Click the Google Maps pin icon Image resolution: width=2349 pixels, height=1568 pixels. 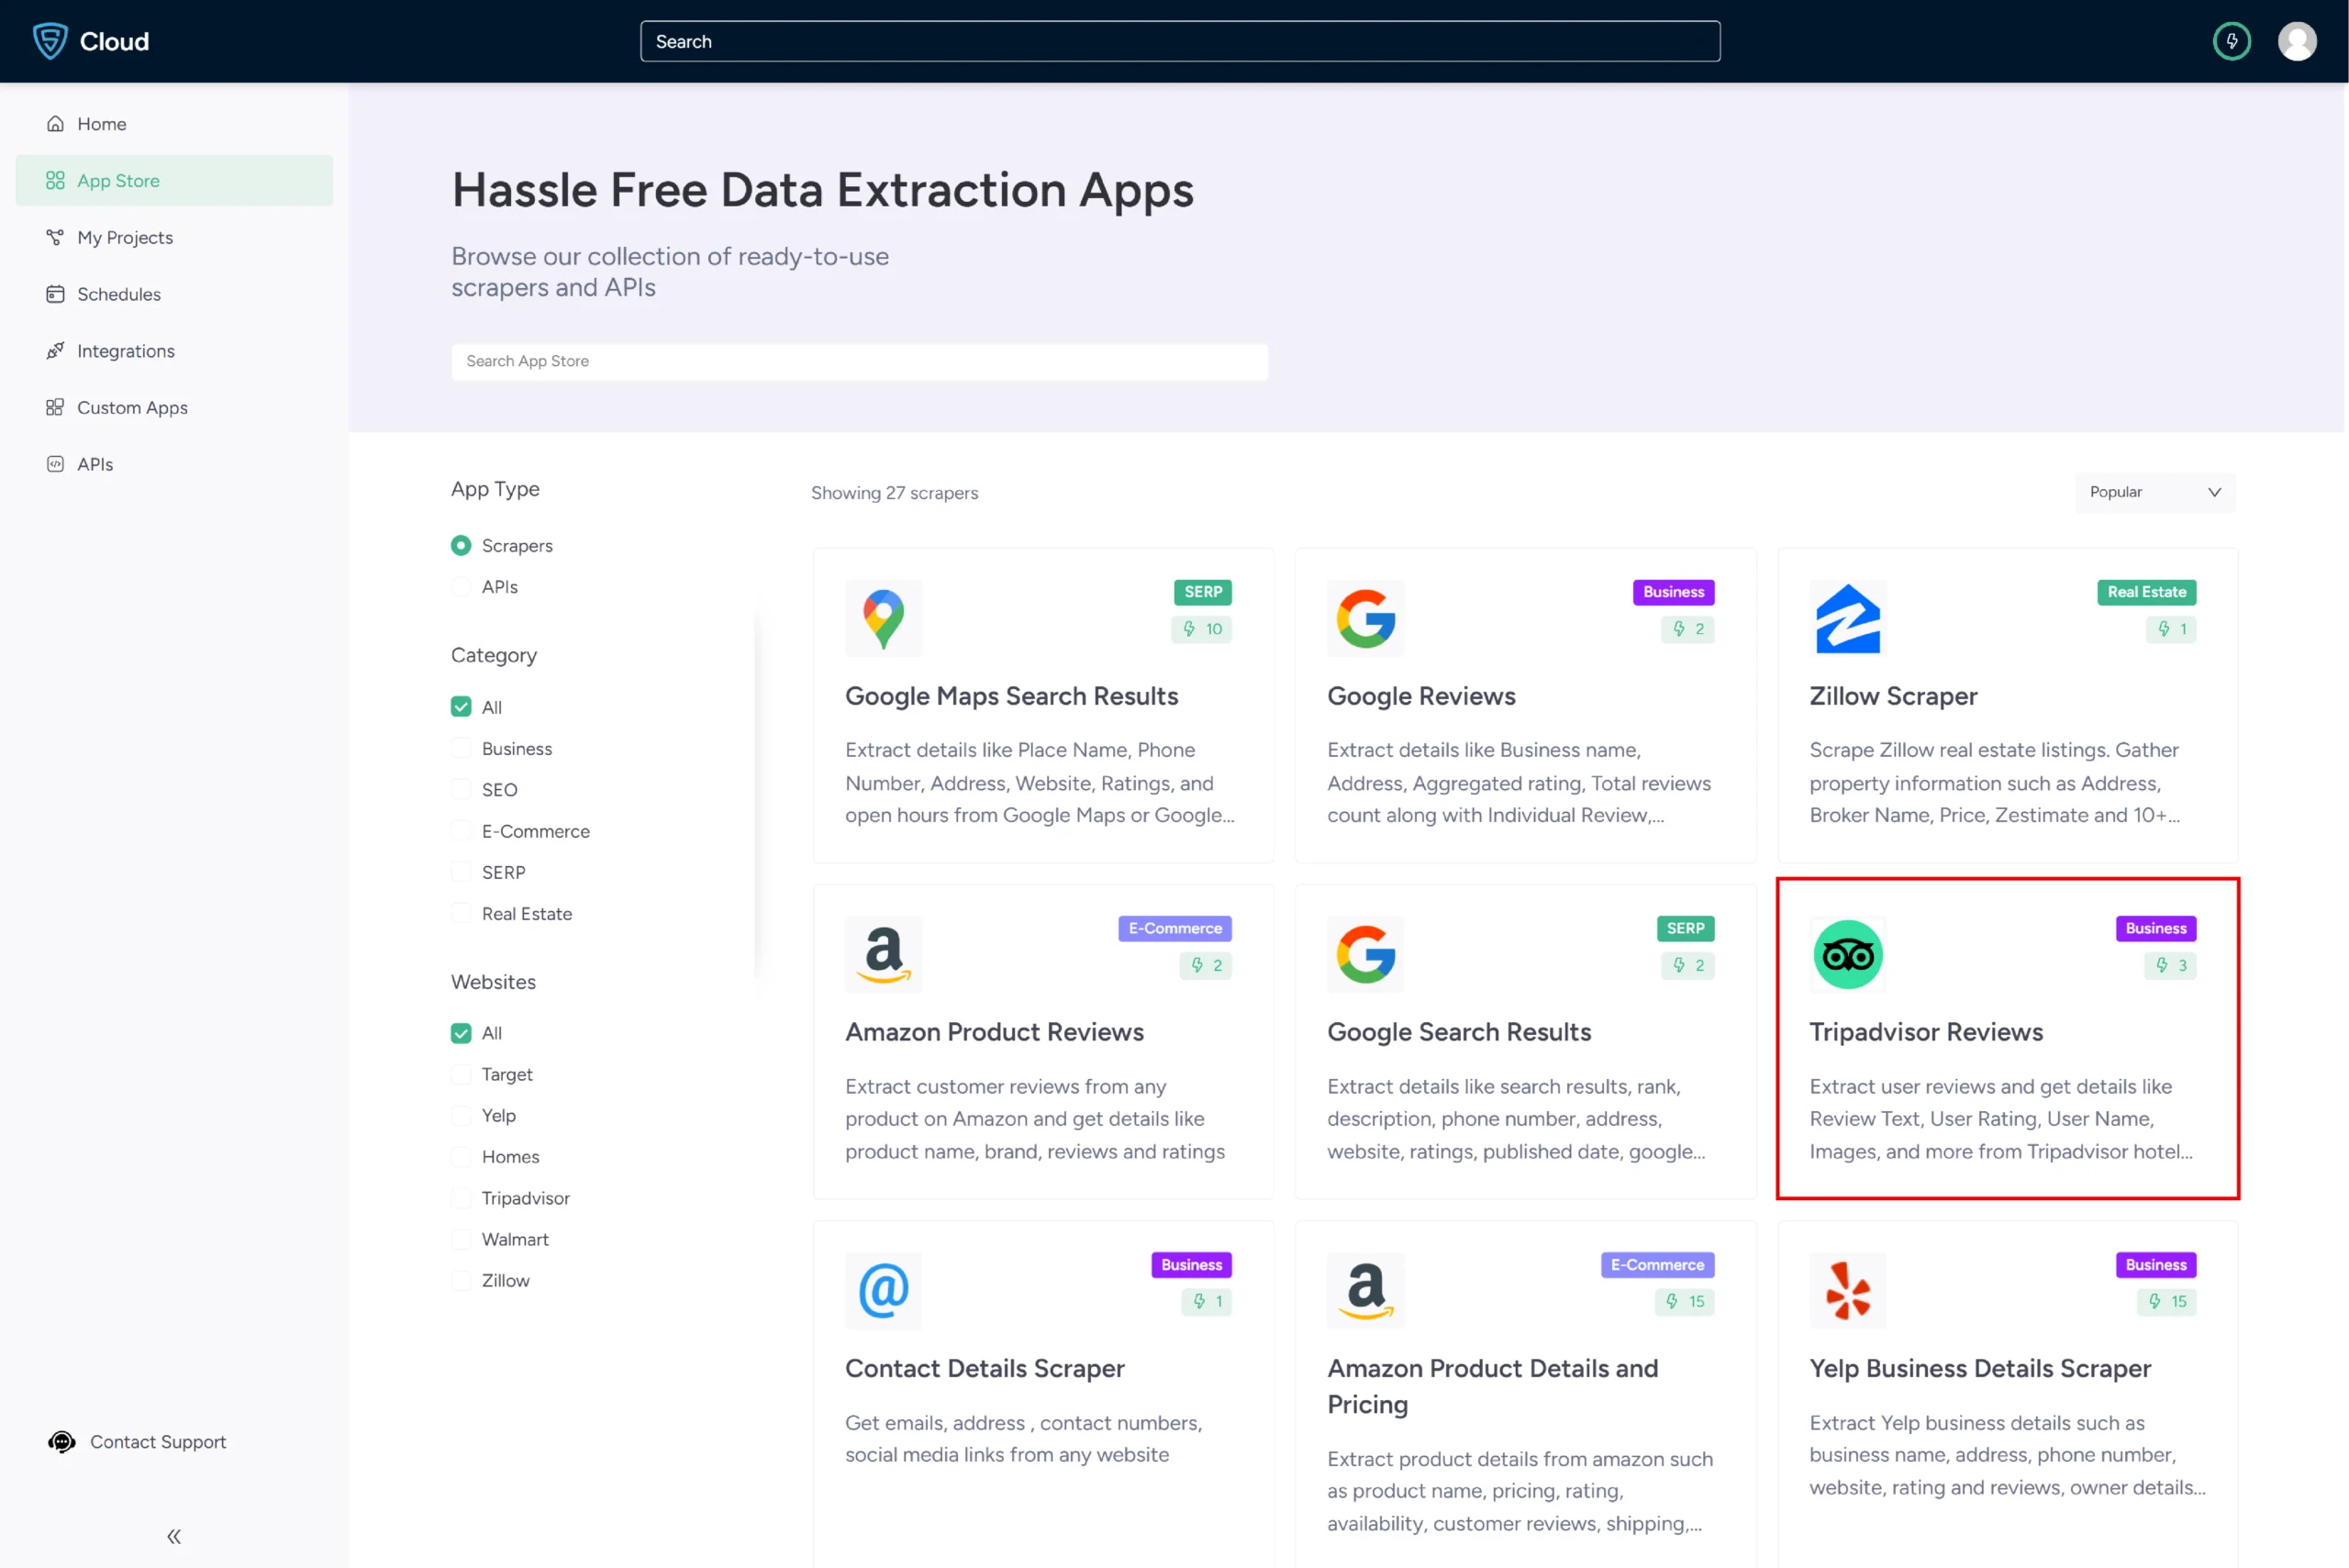[x=883, y=618]
